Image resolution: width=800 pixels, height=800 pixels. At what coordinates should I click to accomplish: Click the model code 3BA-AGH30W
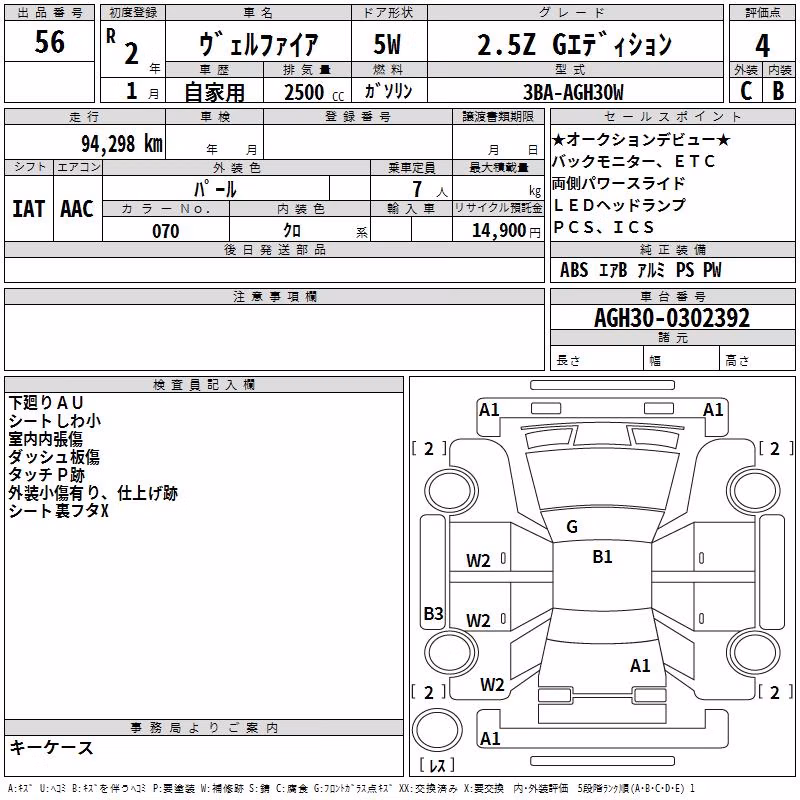click(x=573, y=92)
